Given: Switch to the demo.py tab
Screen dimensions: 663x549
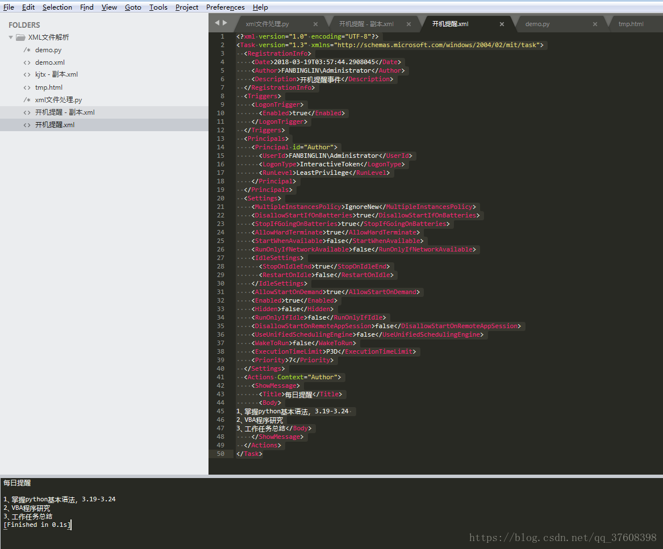Looking at the screenshot, I should (x=537, y=24).
